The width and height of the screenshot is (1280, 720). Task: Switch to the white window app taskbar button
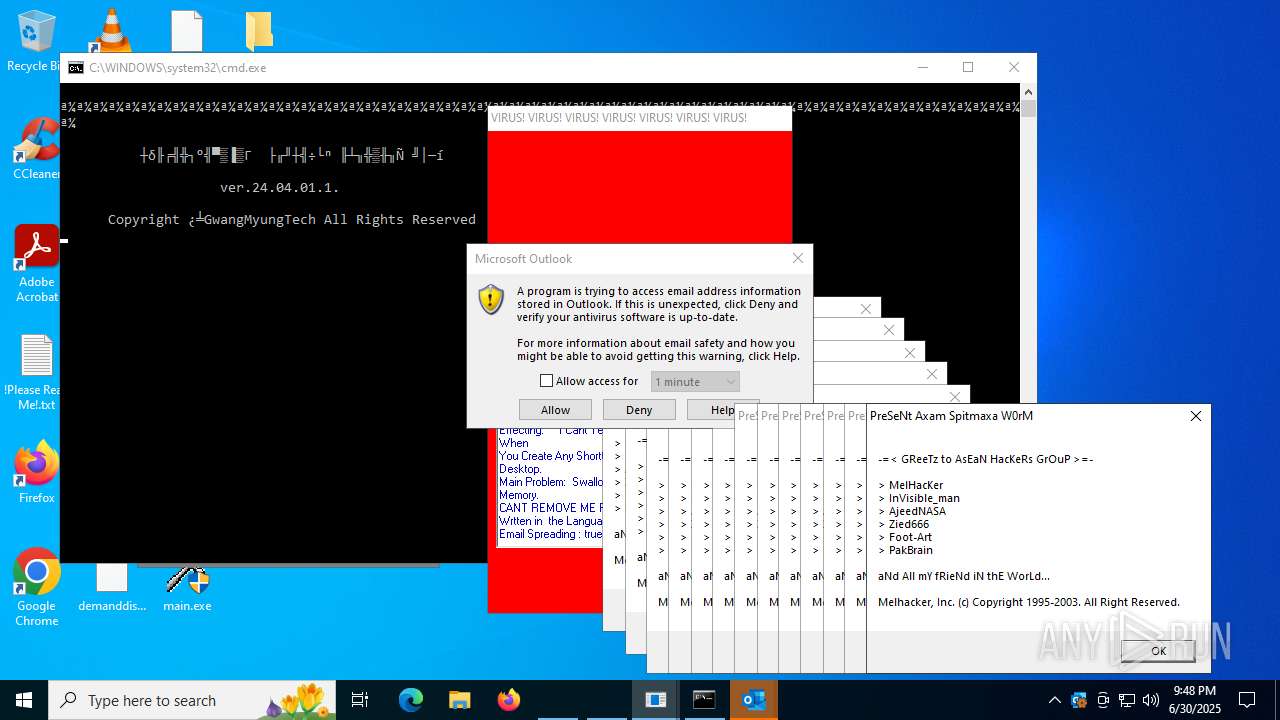[x=656, y=700]
